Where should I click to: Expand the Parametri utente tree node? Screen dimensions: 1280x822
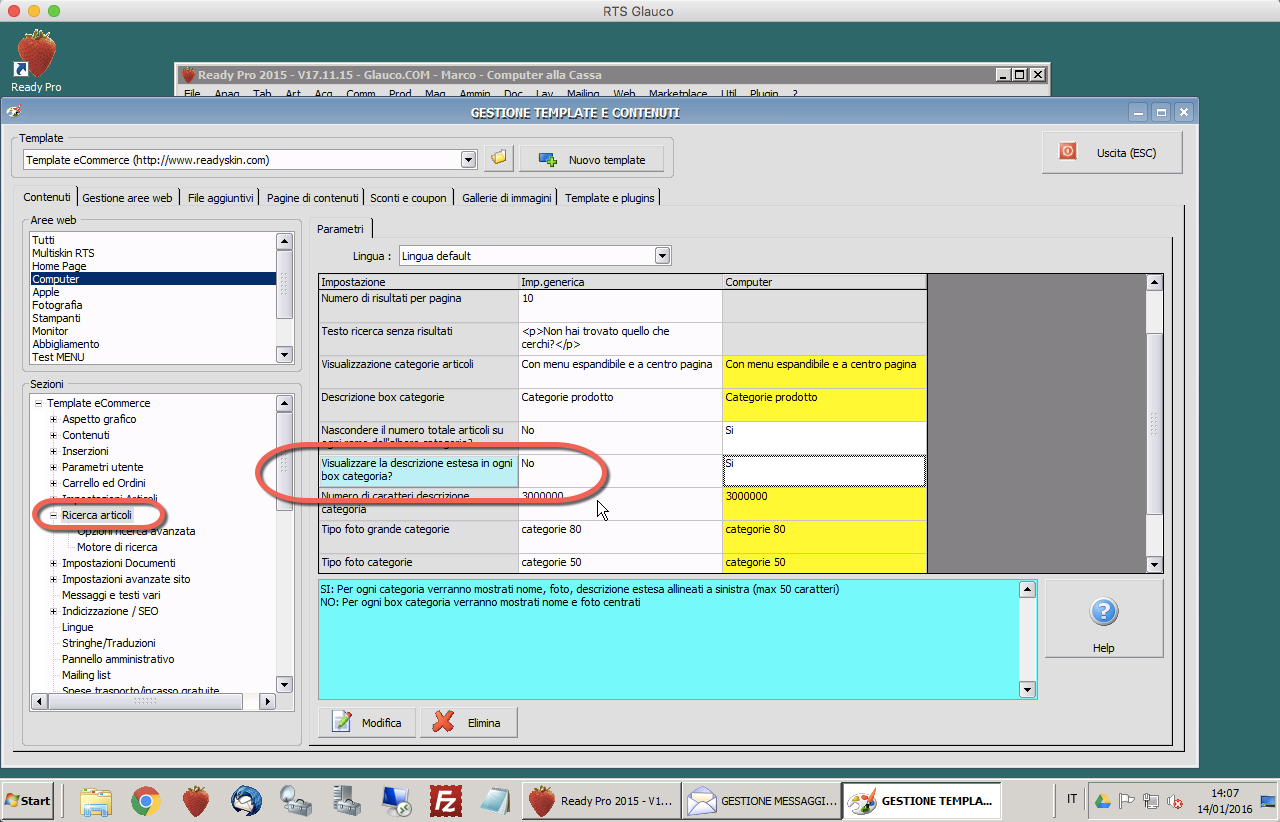54,467
